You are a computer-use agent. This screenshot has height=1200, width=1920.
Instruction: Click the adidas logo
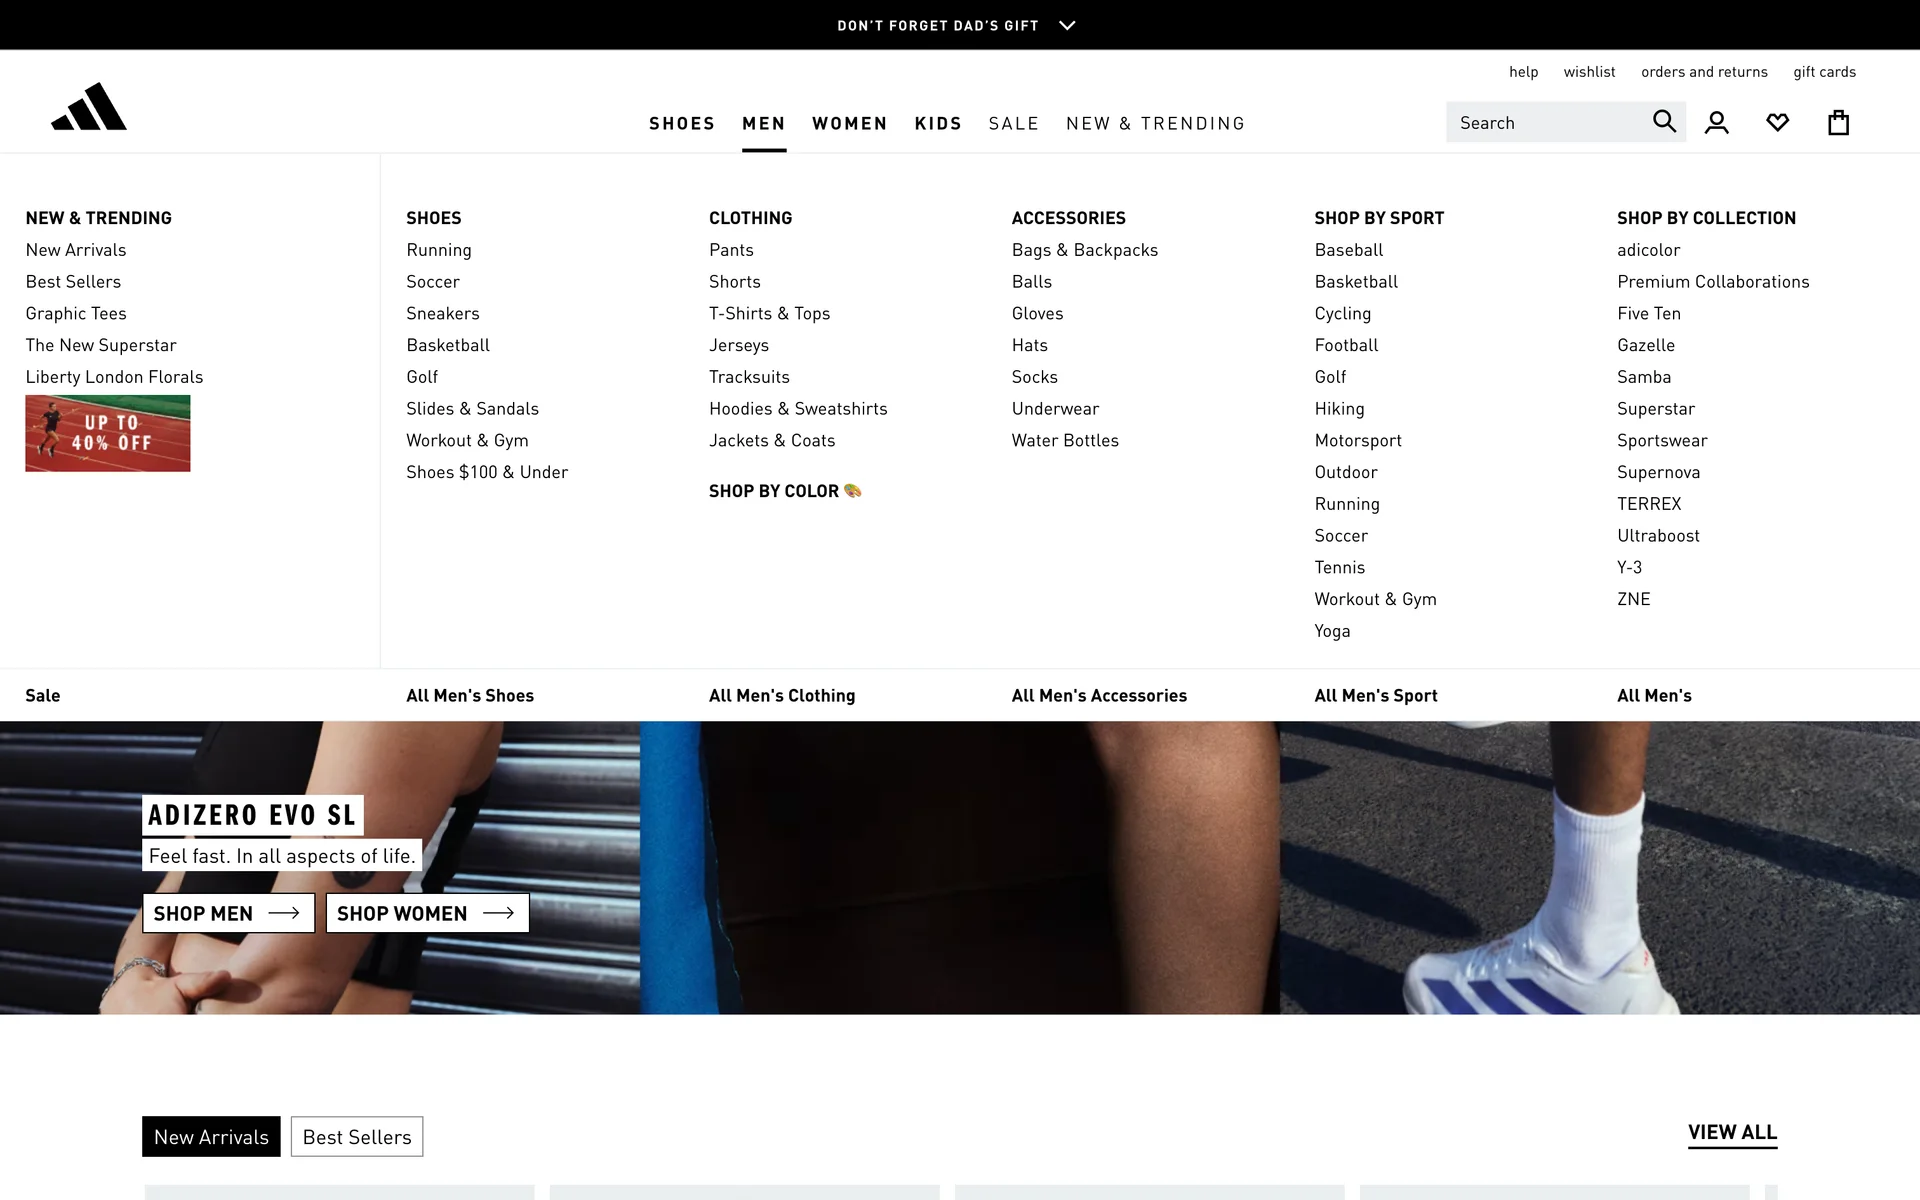pyautogui.click(x=89, y=107)
